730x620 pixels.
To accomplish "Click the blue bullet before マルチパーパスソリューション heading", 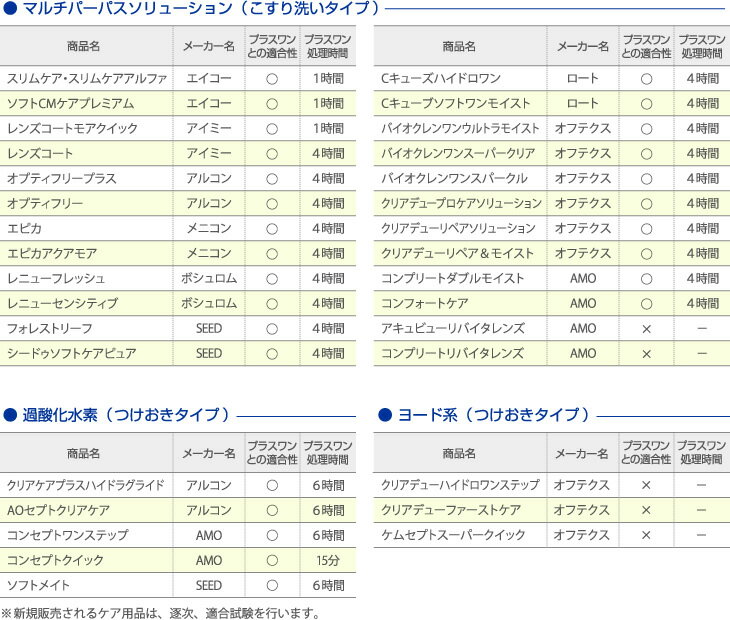I will pyautogui.click(x=8, y=9).
